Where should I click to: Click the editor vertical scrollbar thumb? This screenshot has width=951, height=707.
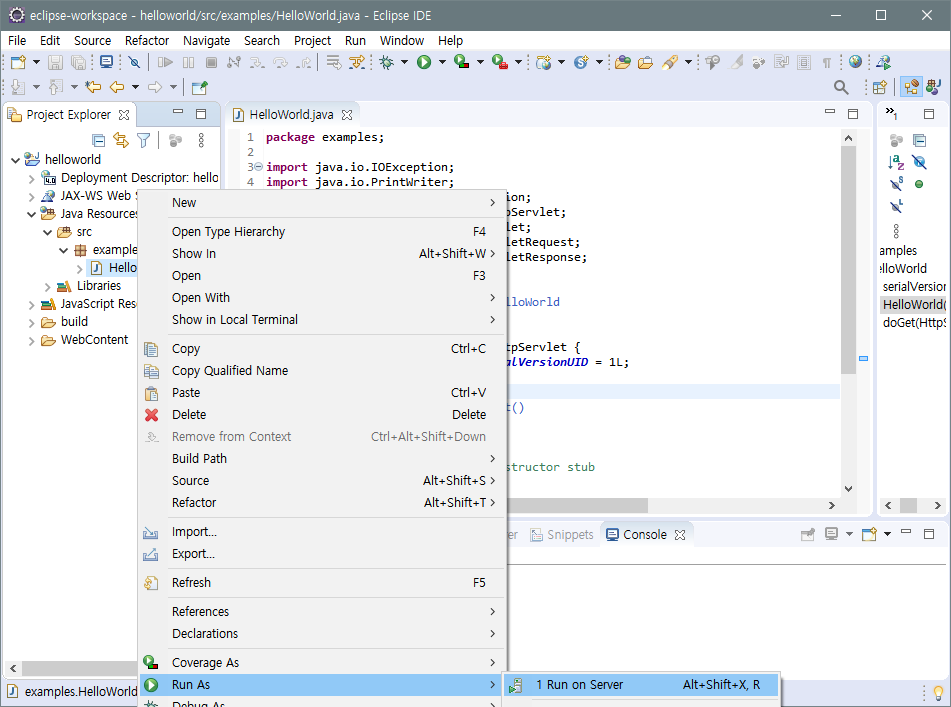click(x=848, y=260)
